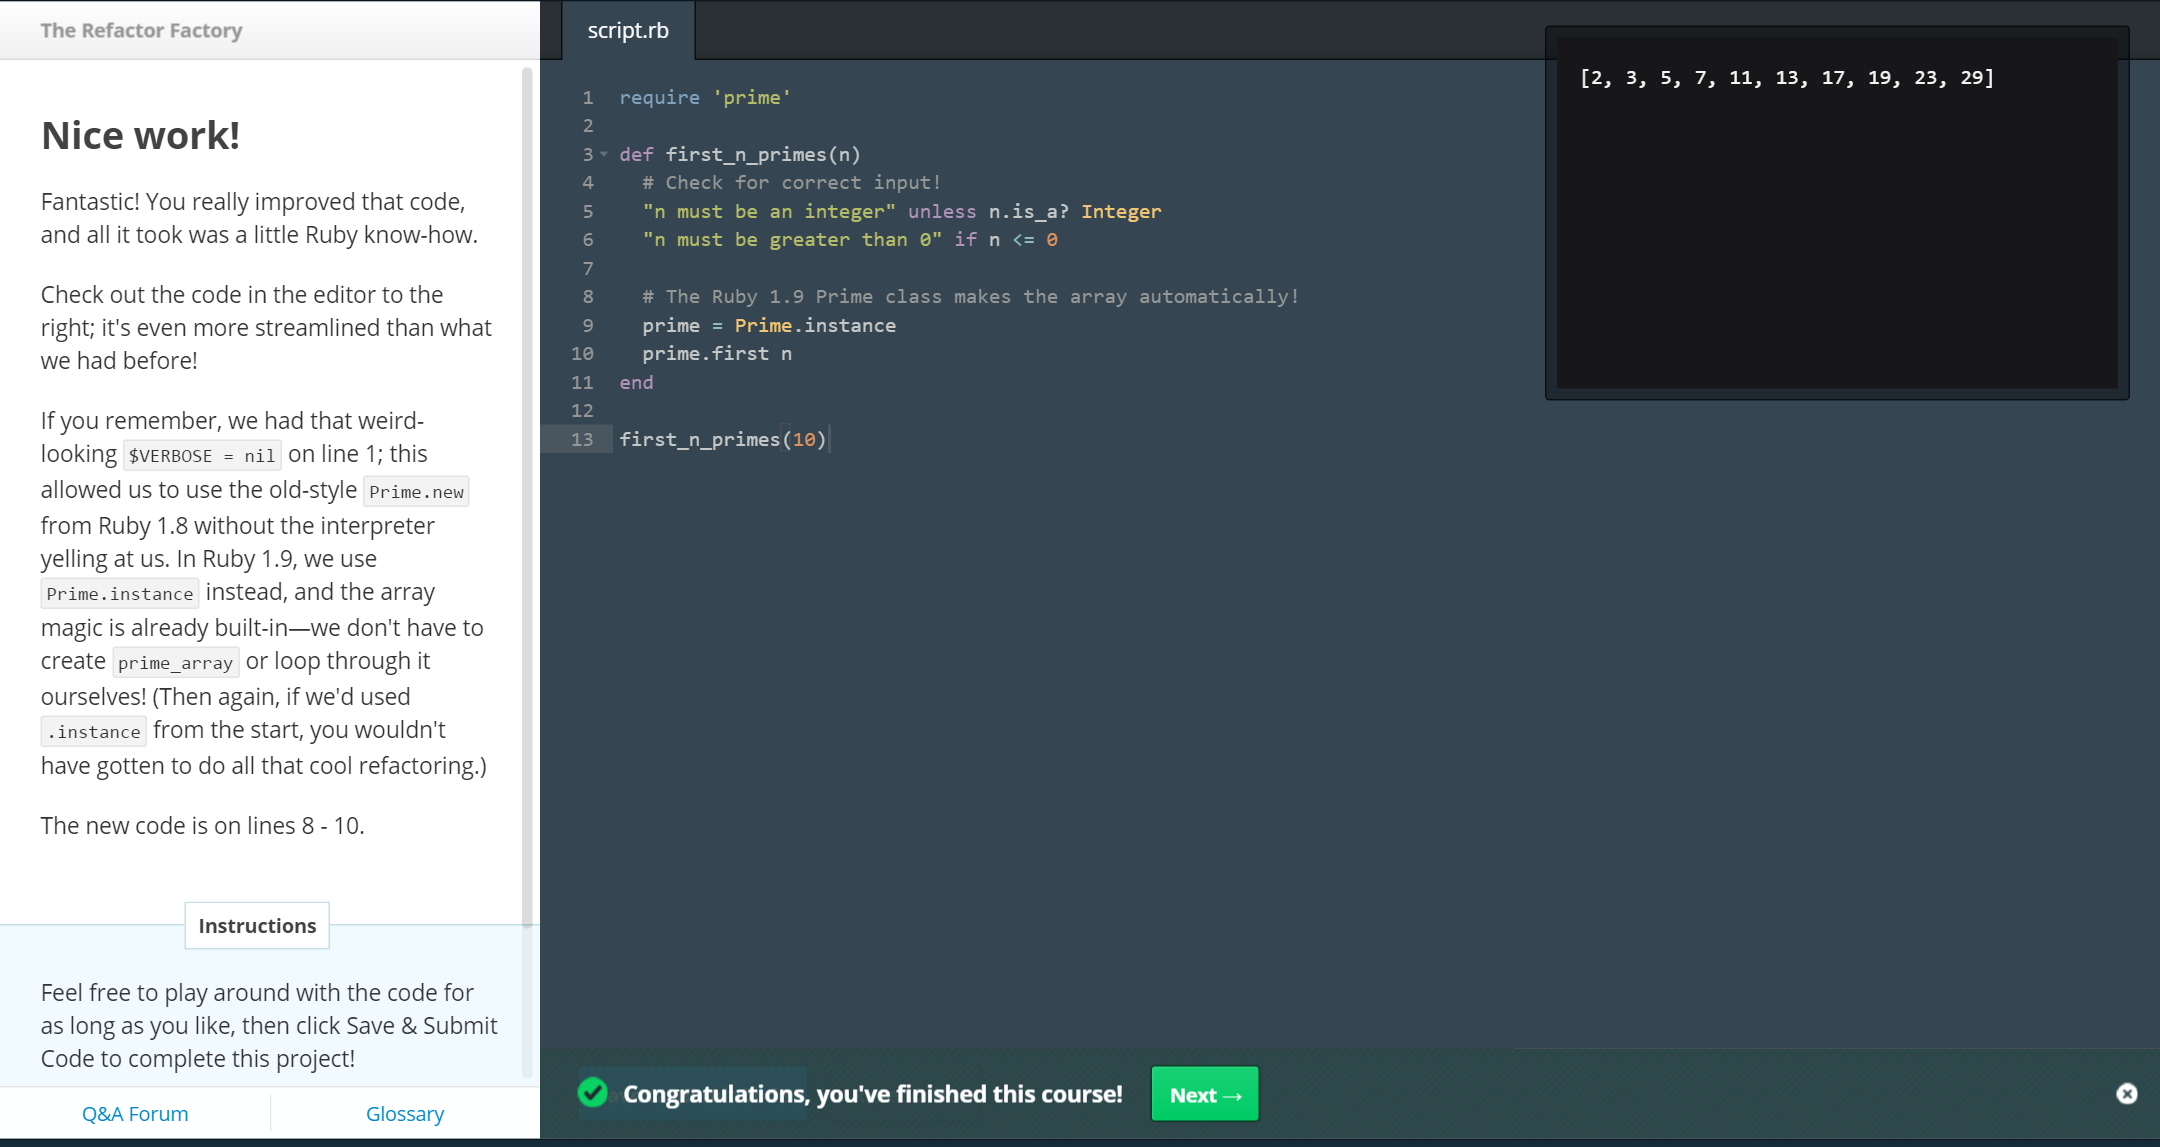Click the green checkmark success icon

[593, 1093]
